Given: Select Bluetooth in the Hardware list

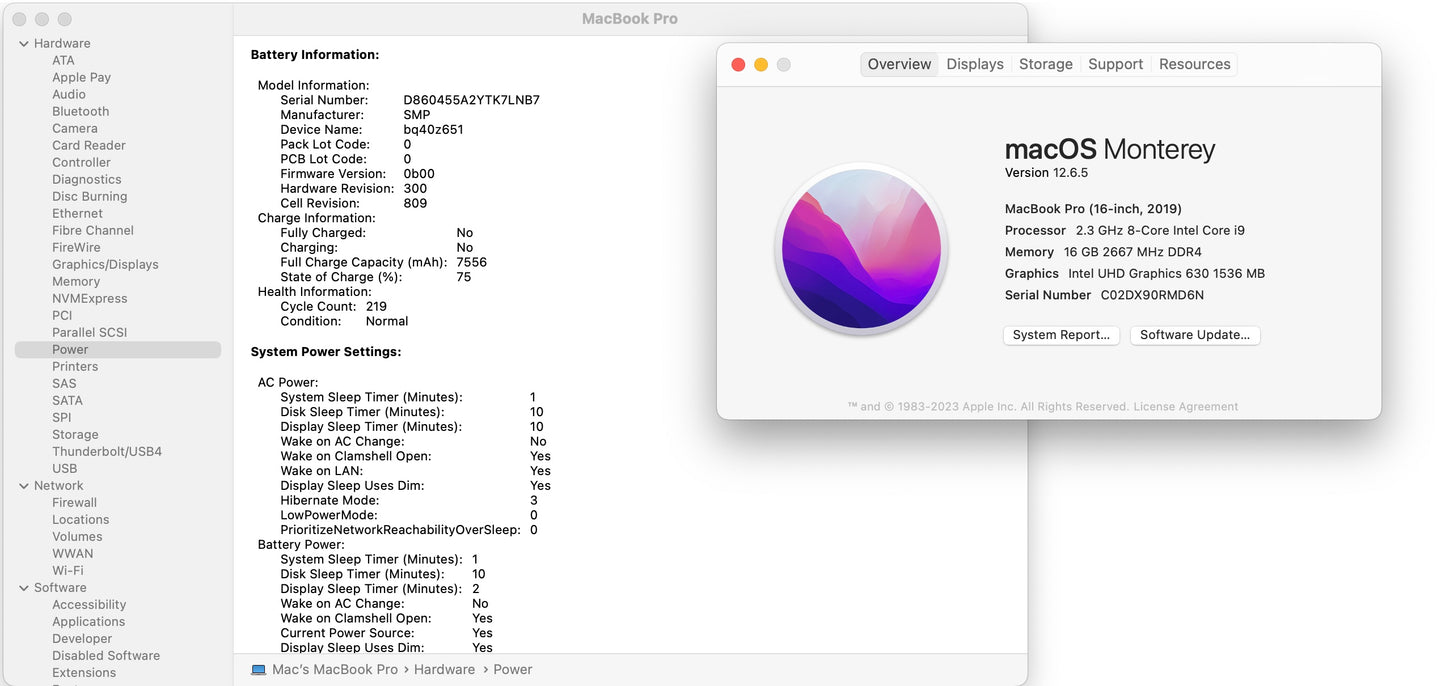Looking at the screenshot, I should coord(80,111).
